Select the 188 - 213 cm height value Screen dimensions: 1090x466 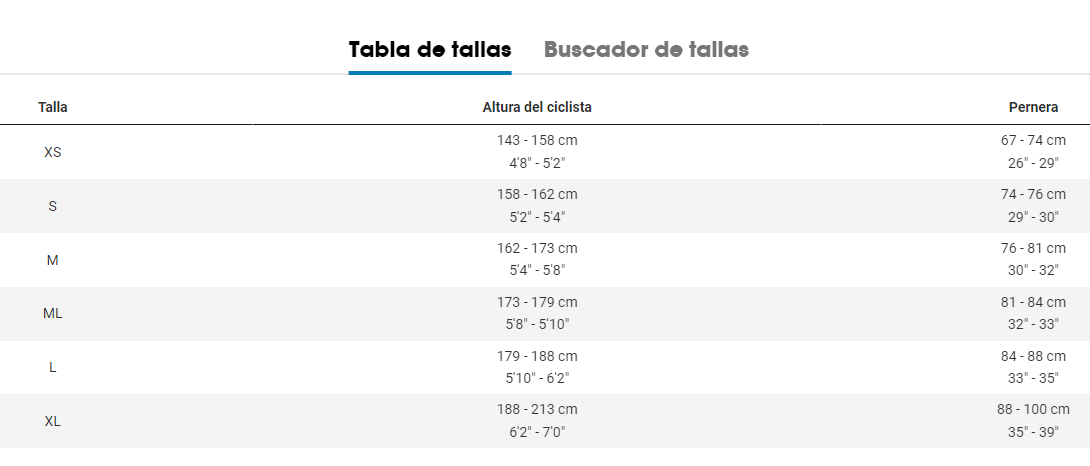pyautogui.click(x=537, y=410)
